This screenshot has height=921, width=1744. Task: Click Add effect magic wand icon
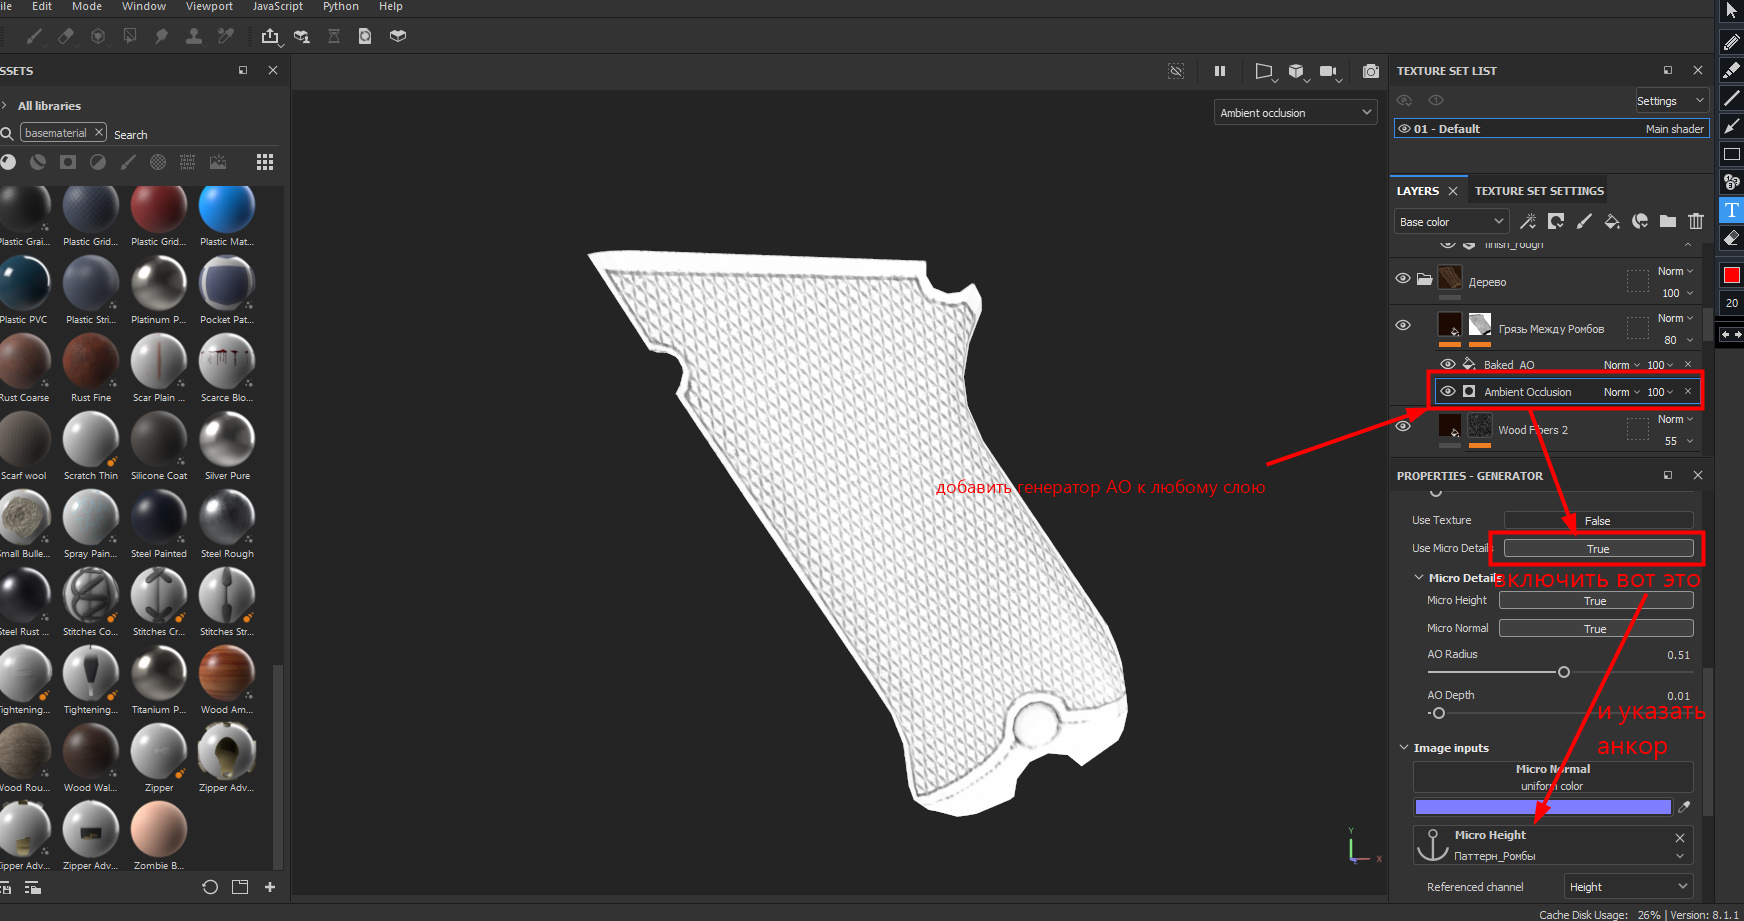tap(1528, 221)
